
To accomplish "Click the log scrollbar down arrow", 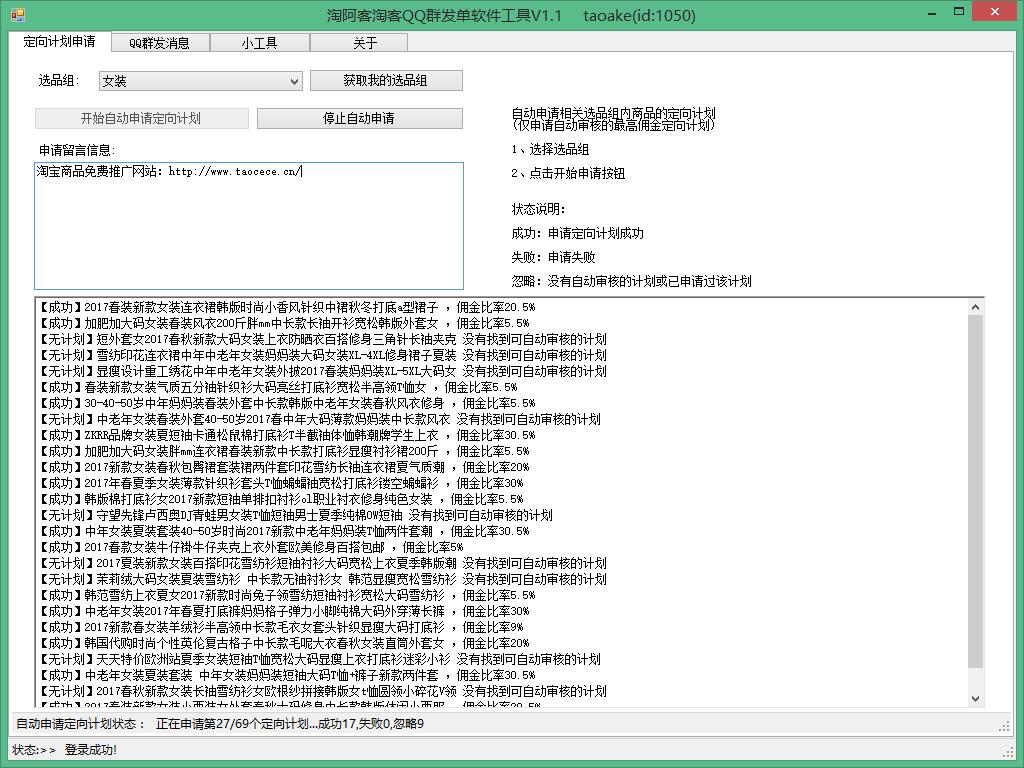I will click(x=976, y=698).
